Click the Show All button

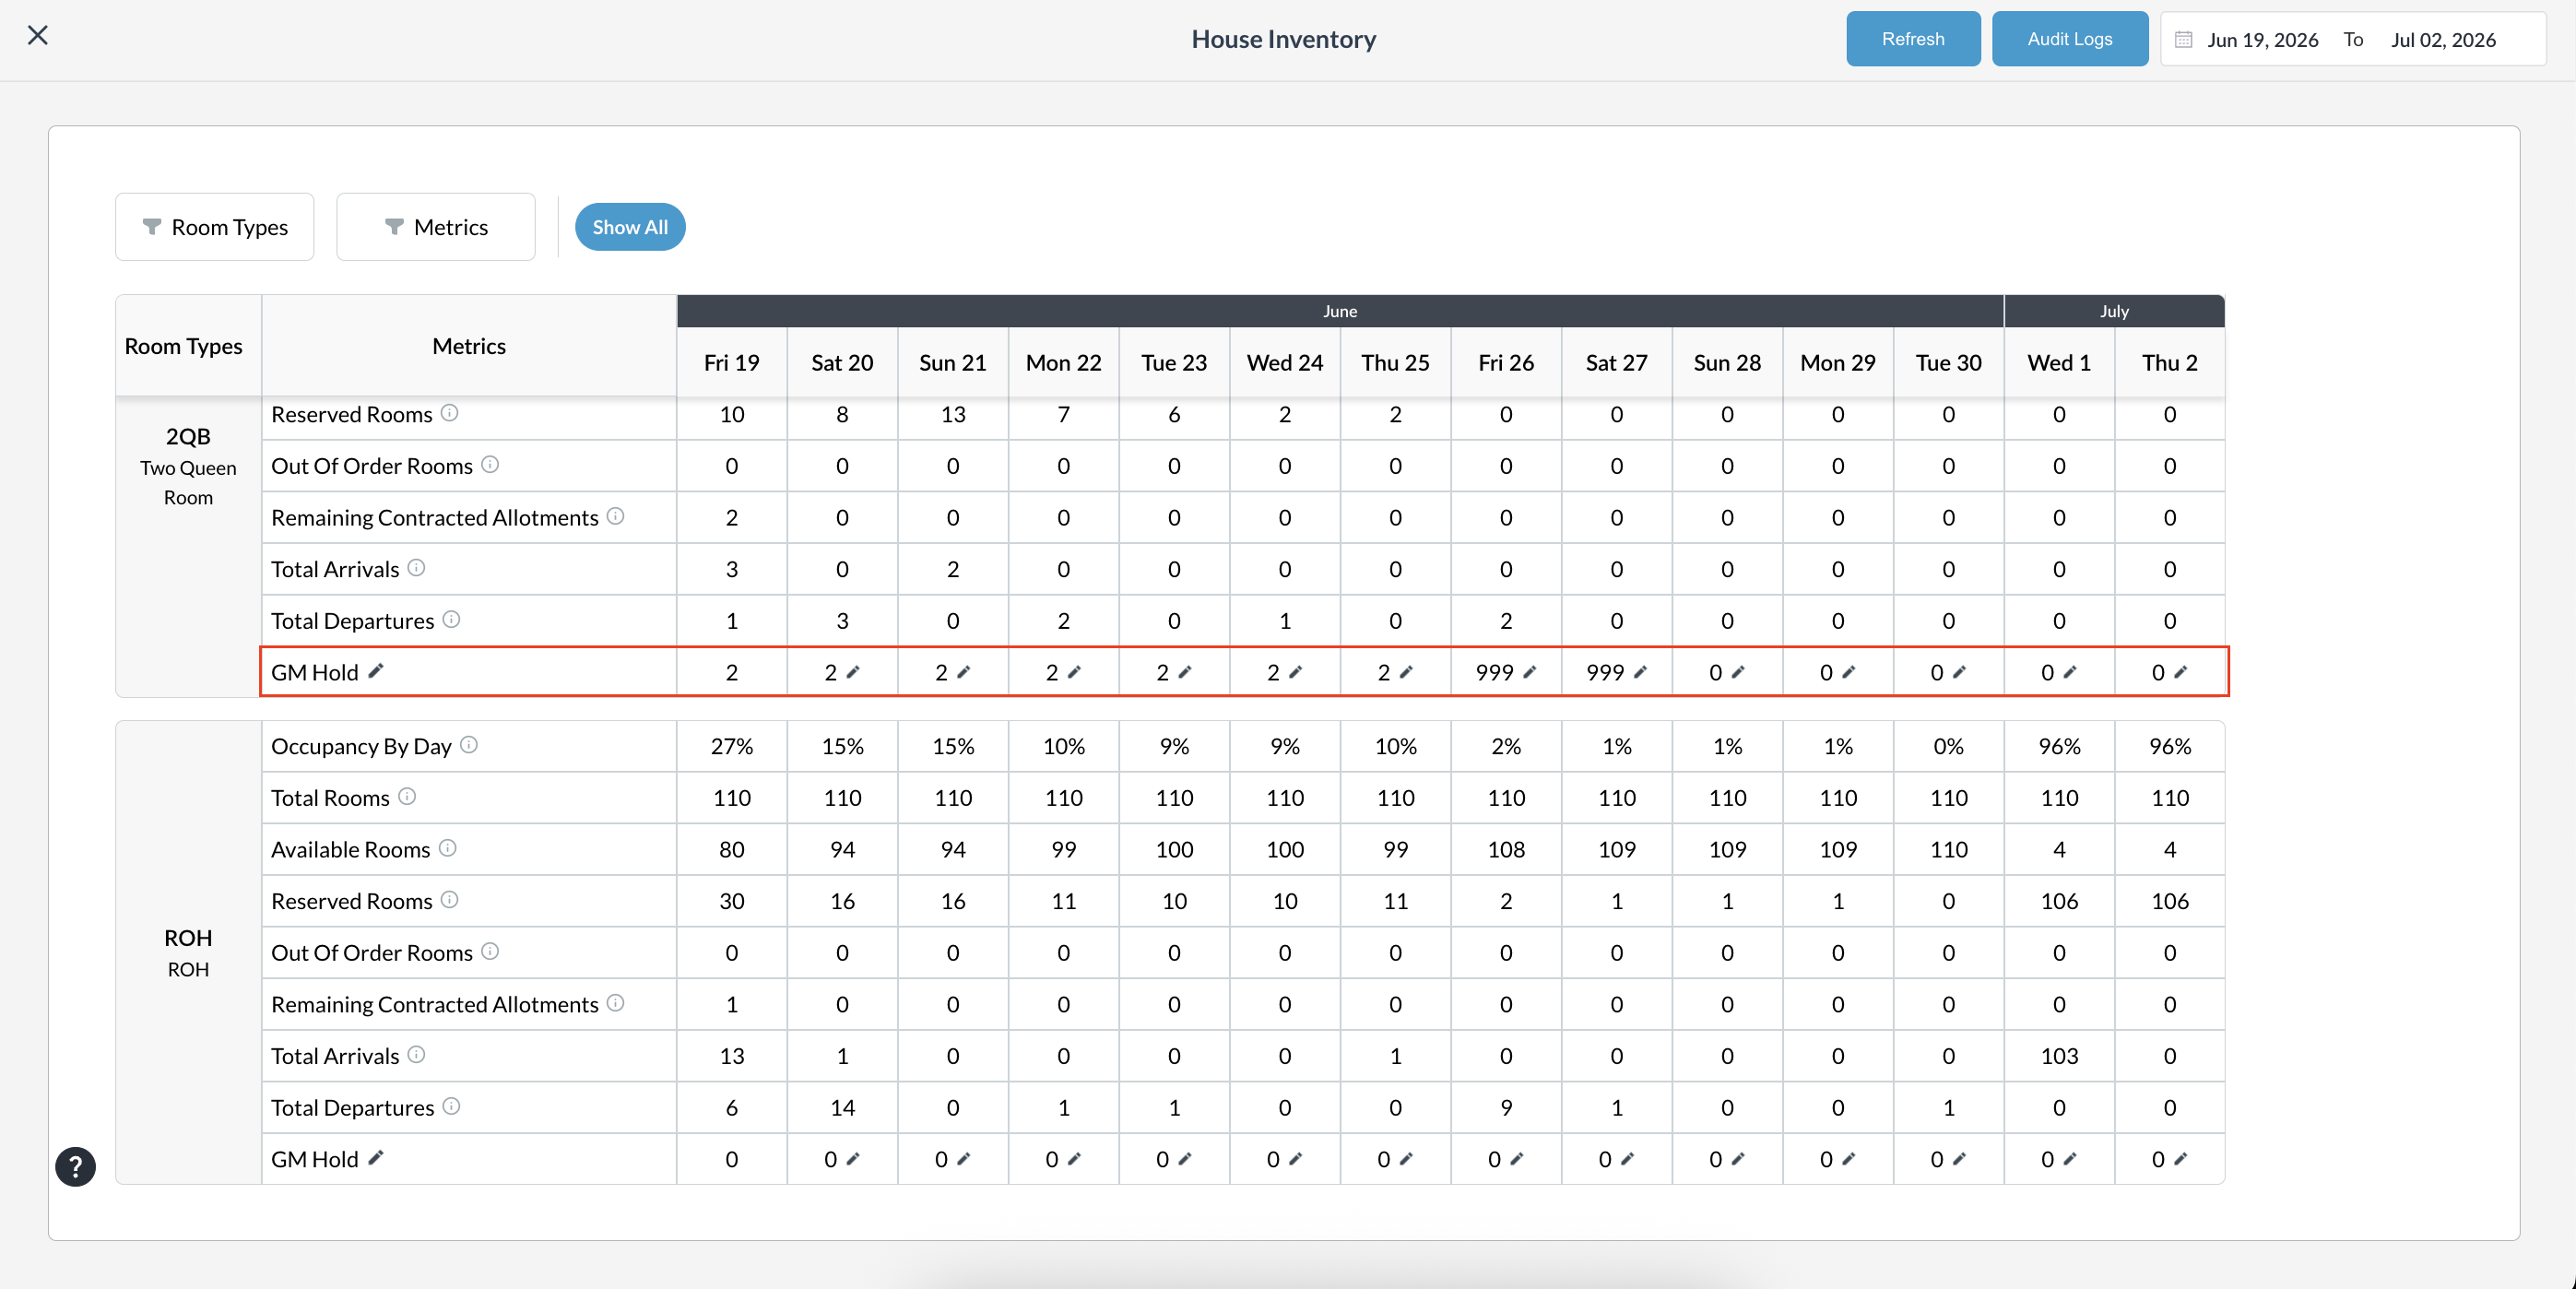630,227
